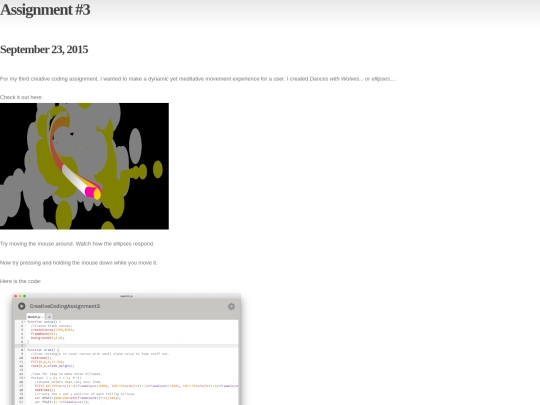
Task: Click the function draw() line in the code
Action: [x=43, y=350]
